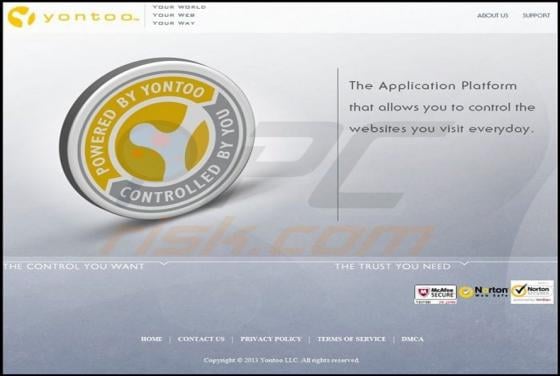Click the Powered by Yontoo badge
560x376 pixels.
coord(158,139)
